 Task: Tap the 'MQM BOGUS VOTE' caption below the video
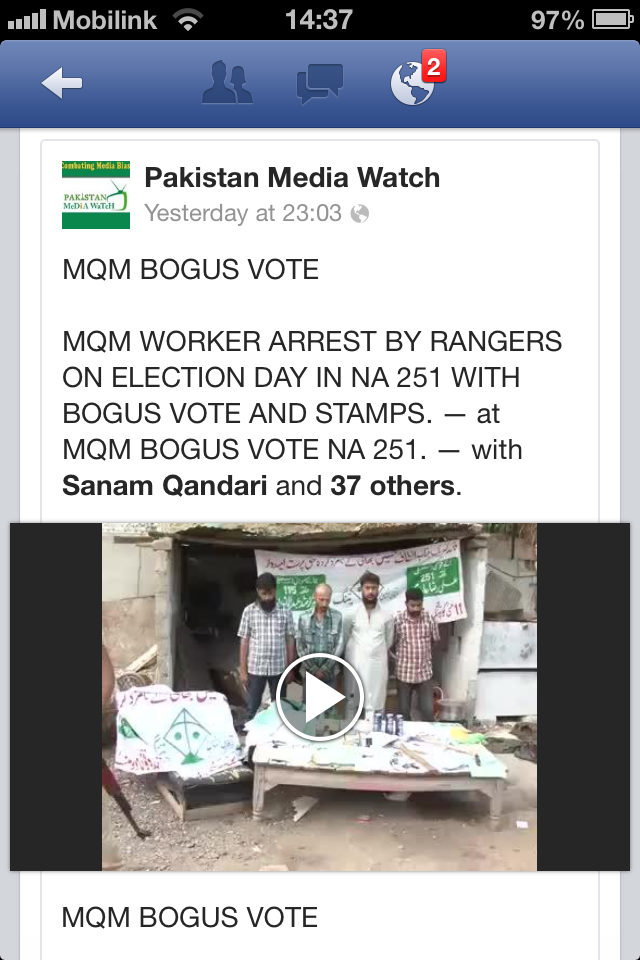tap(190, 917)
